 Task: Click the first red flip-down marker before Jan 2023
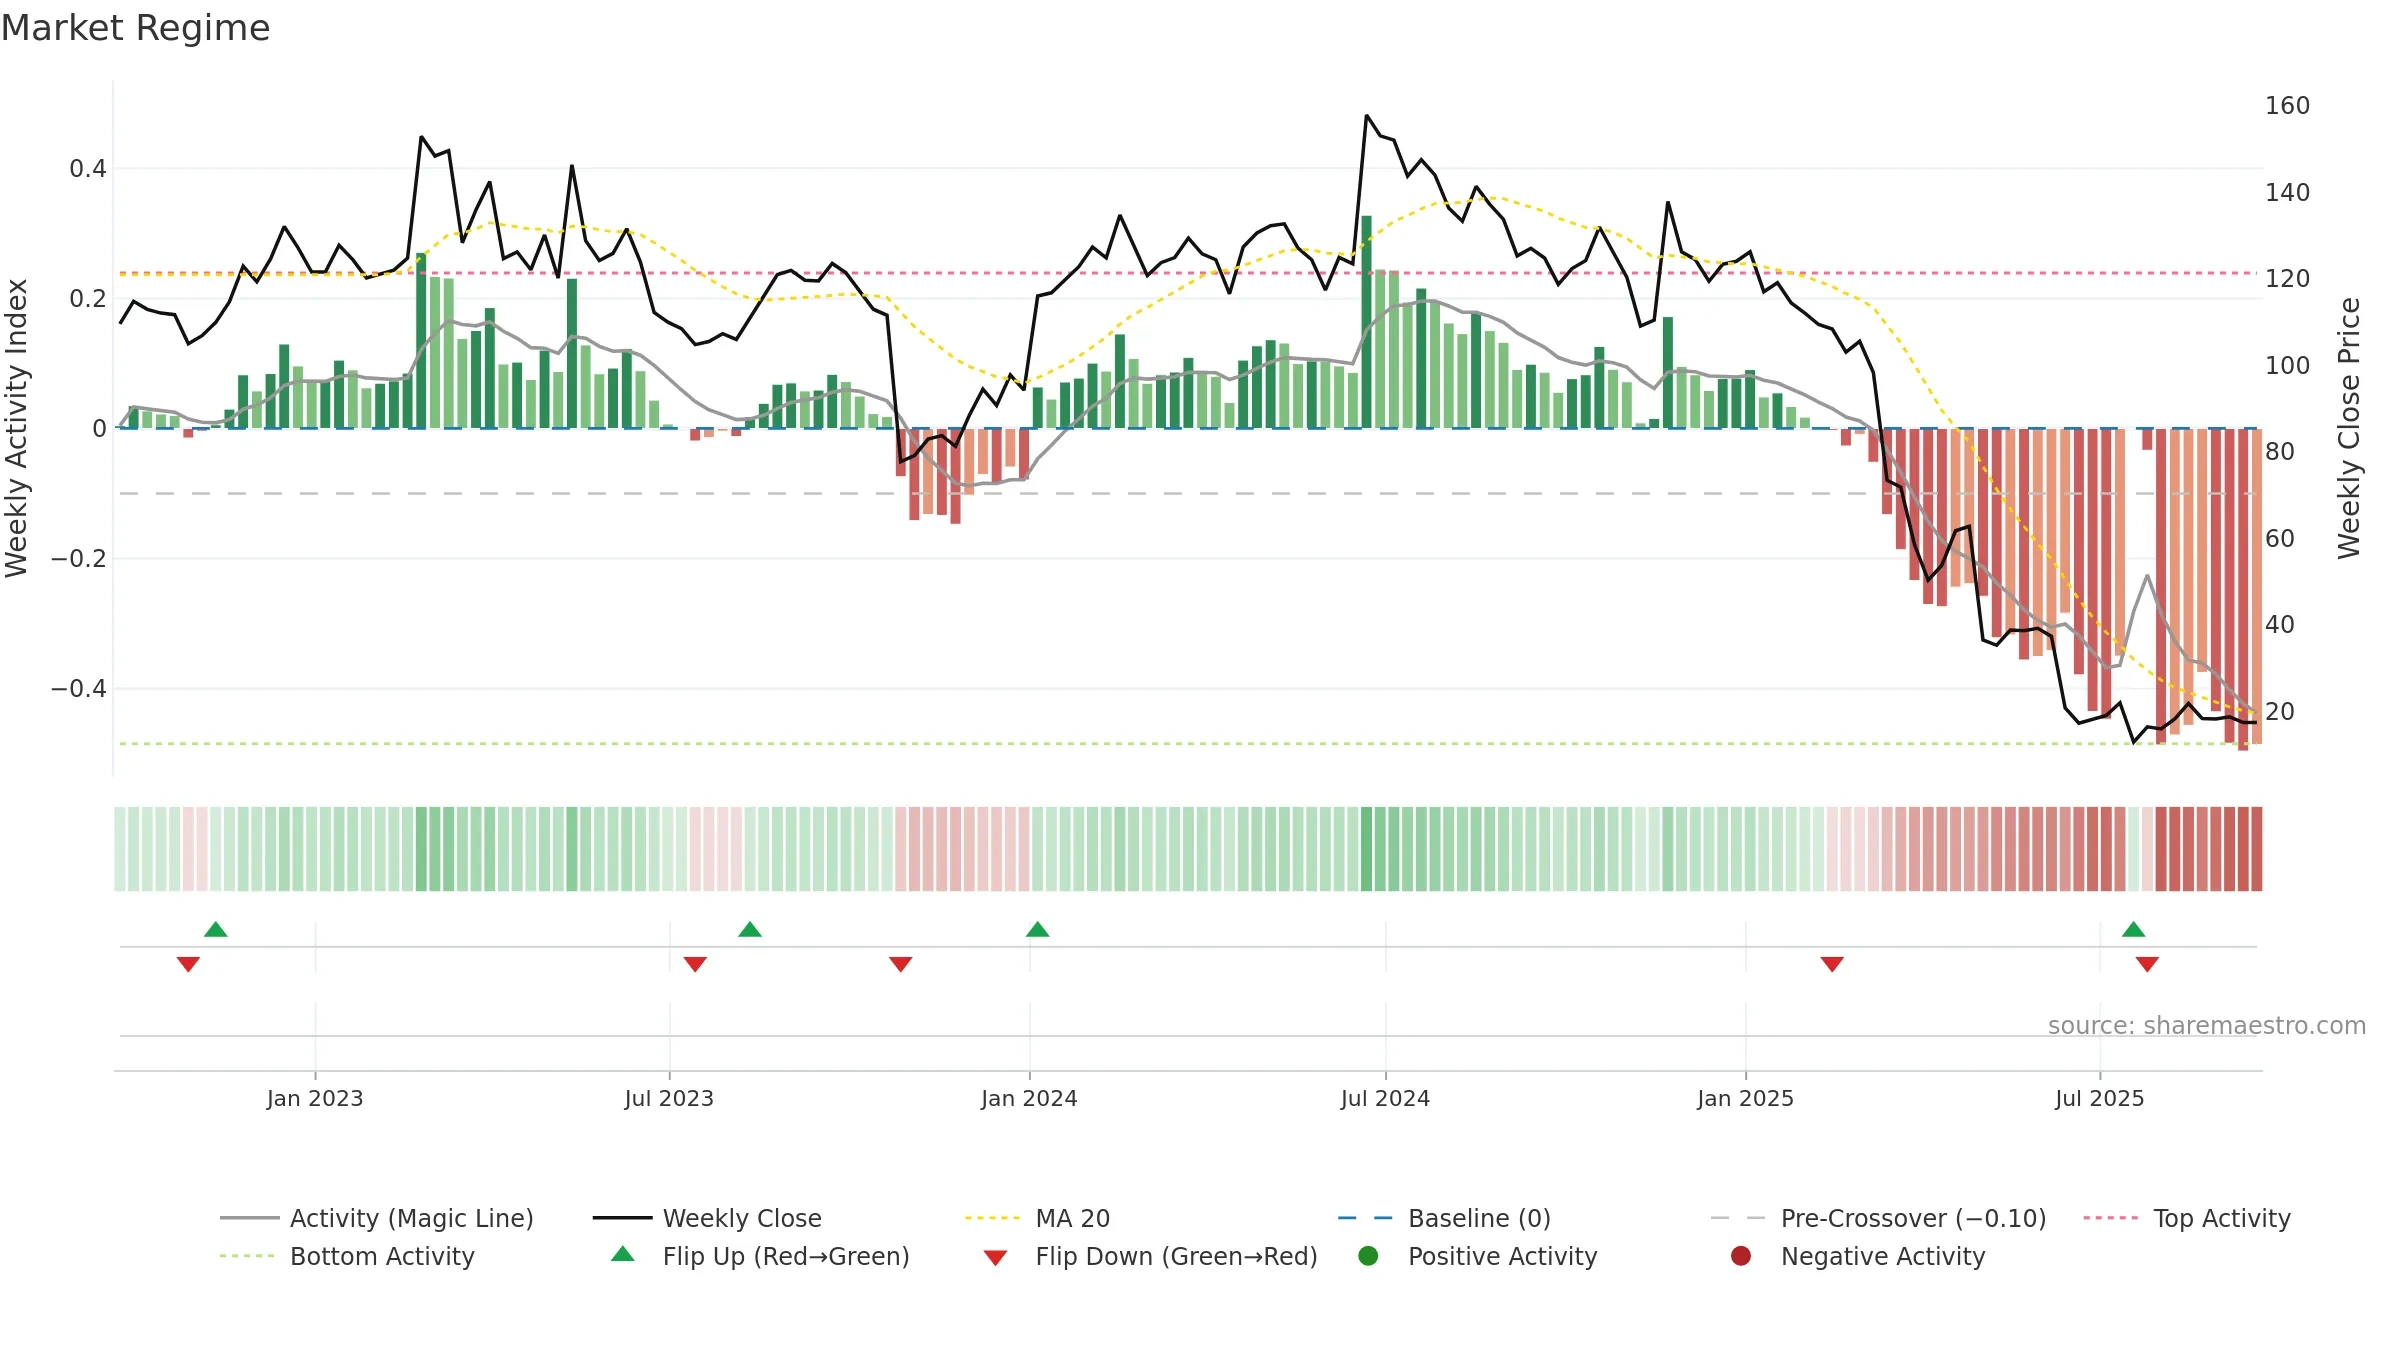188,964
